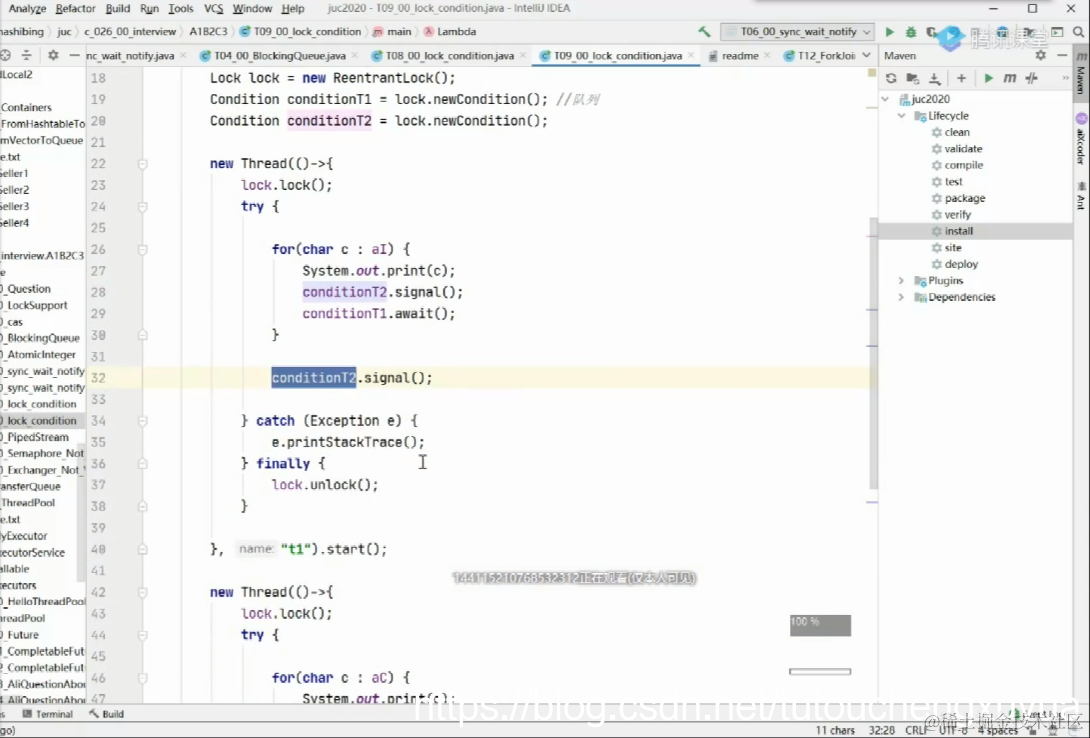This screenshot has width=1090, height=738.
Task: Hide the Project panel with minus icon
Action: [x=74, y=55]
